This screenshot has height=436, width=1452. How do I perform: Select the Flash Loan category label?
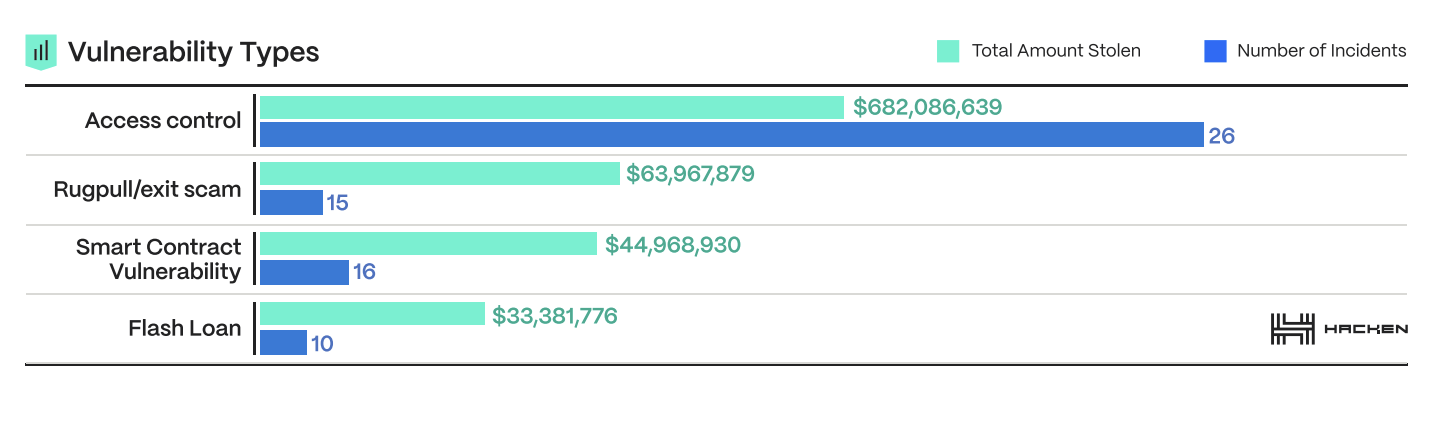pyautogui.click(x=185, y=328)
